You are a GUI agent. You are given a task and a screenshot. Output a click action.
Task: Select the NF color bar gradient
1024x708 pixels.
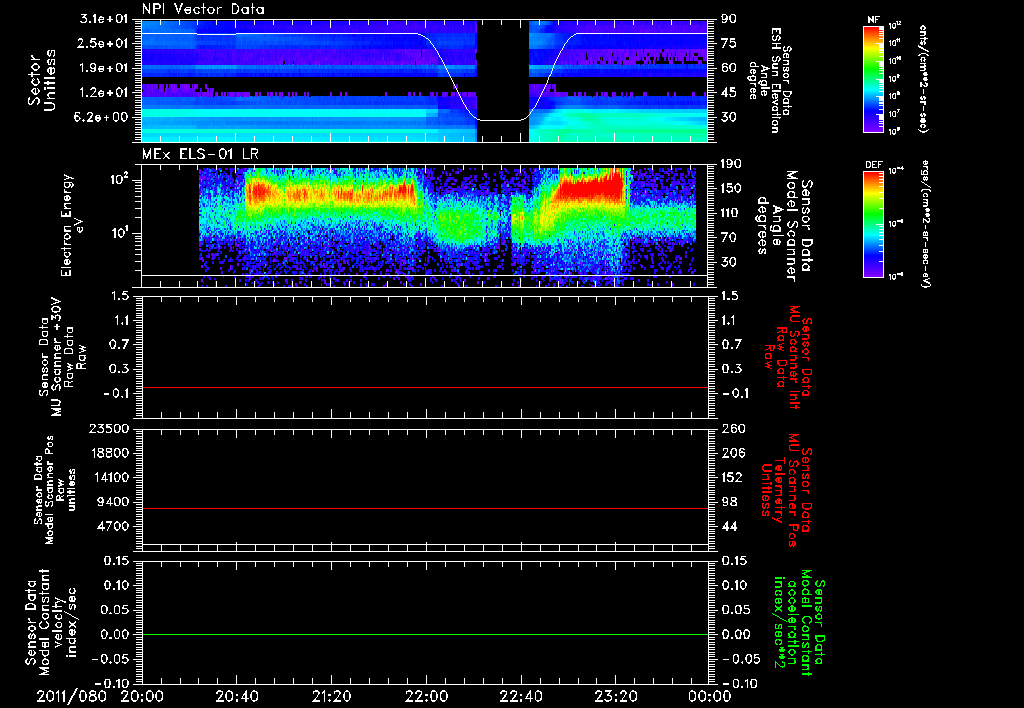874,79
